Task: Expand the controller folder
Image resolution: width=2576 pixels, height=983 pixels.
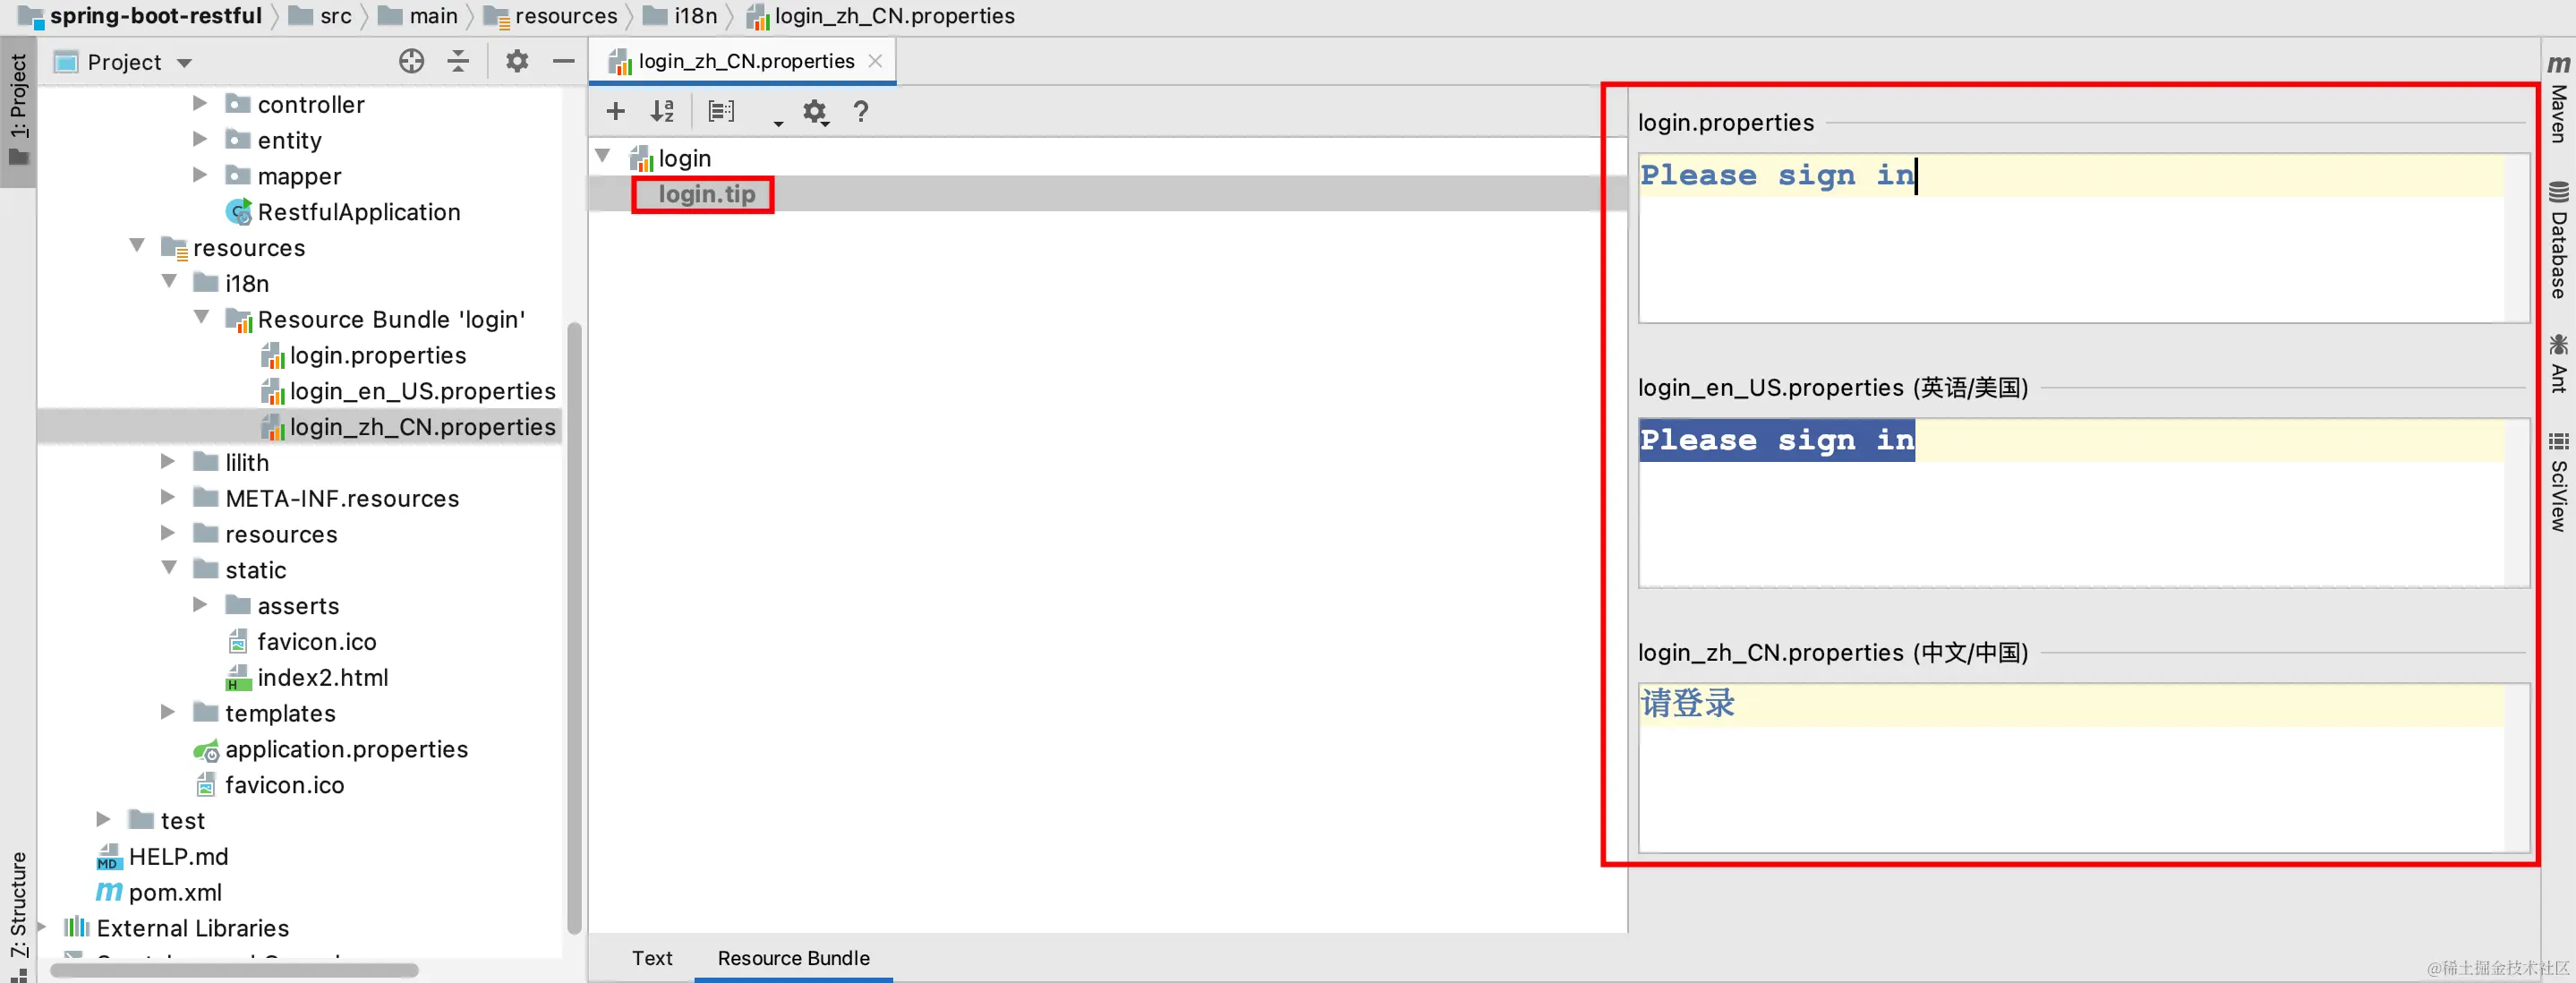Action: (200, 104)
